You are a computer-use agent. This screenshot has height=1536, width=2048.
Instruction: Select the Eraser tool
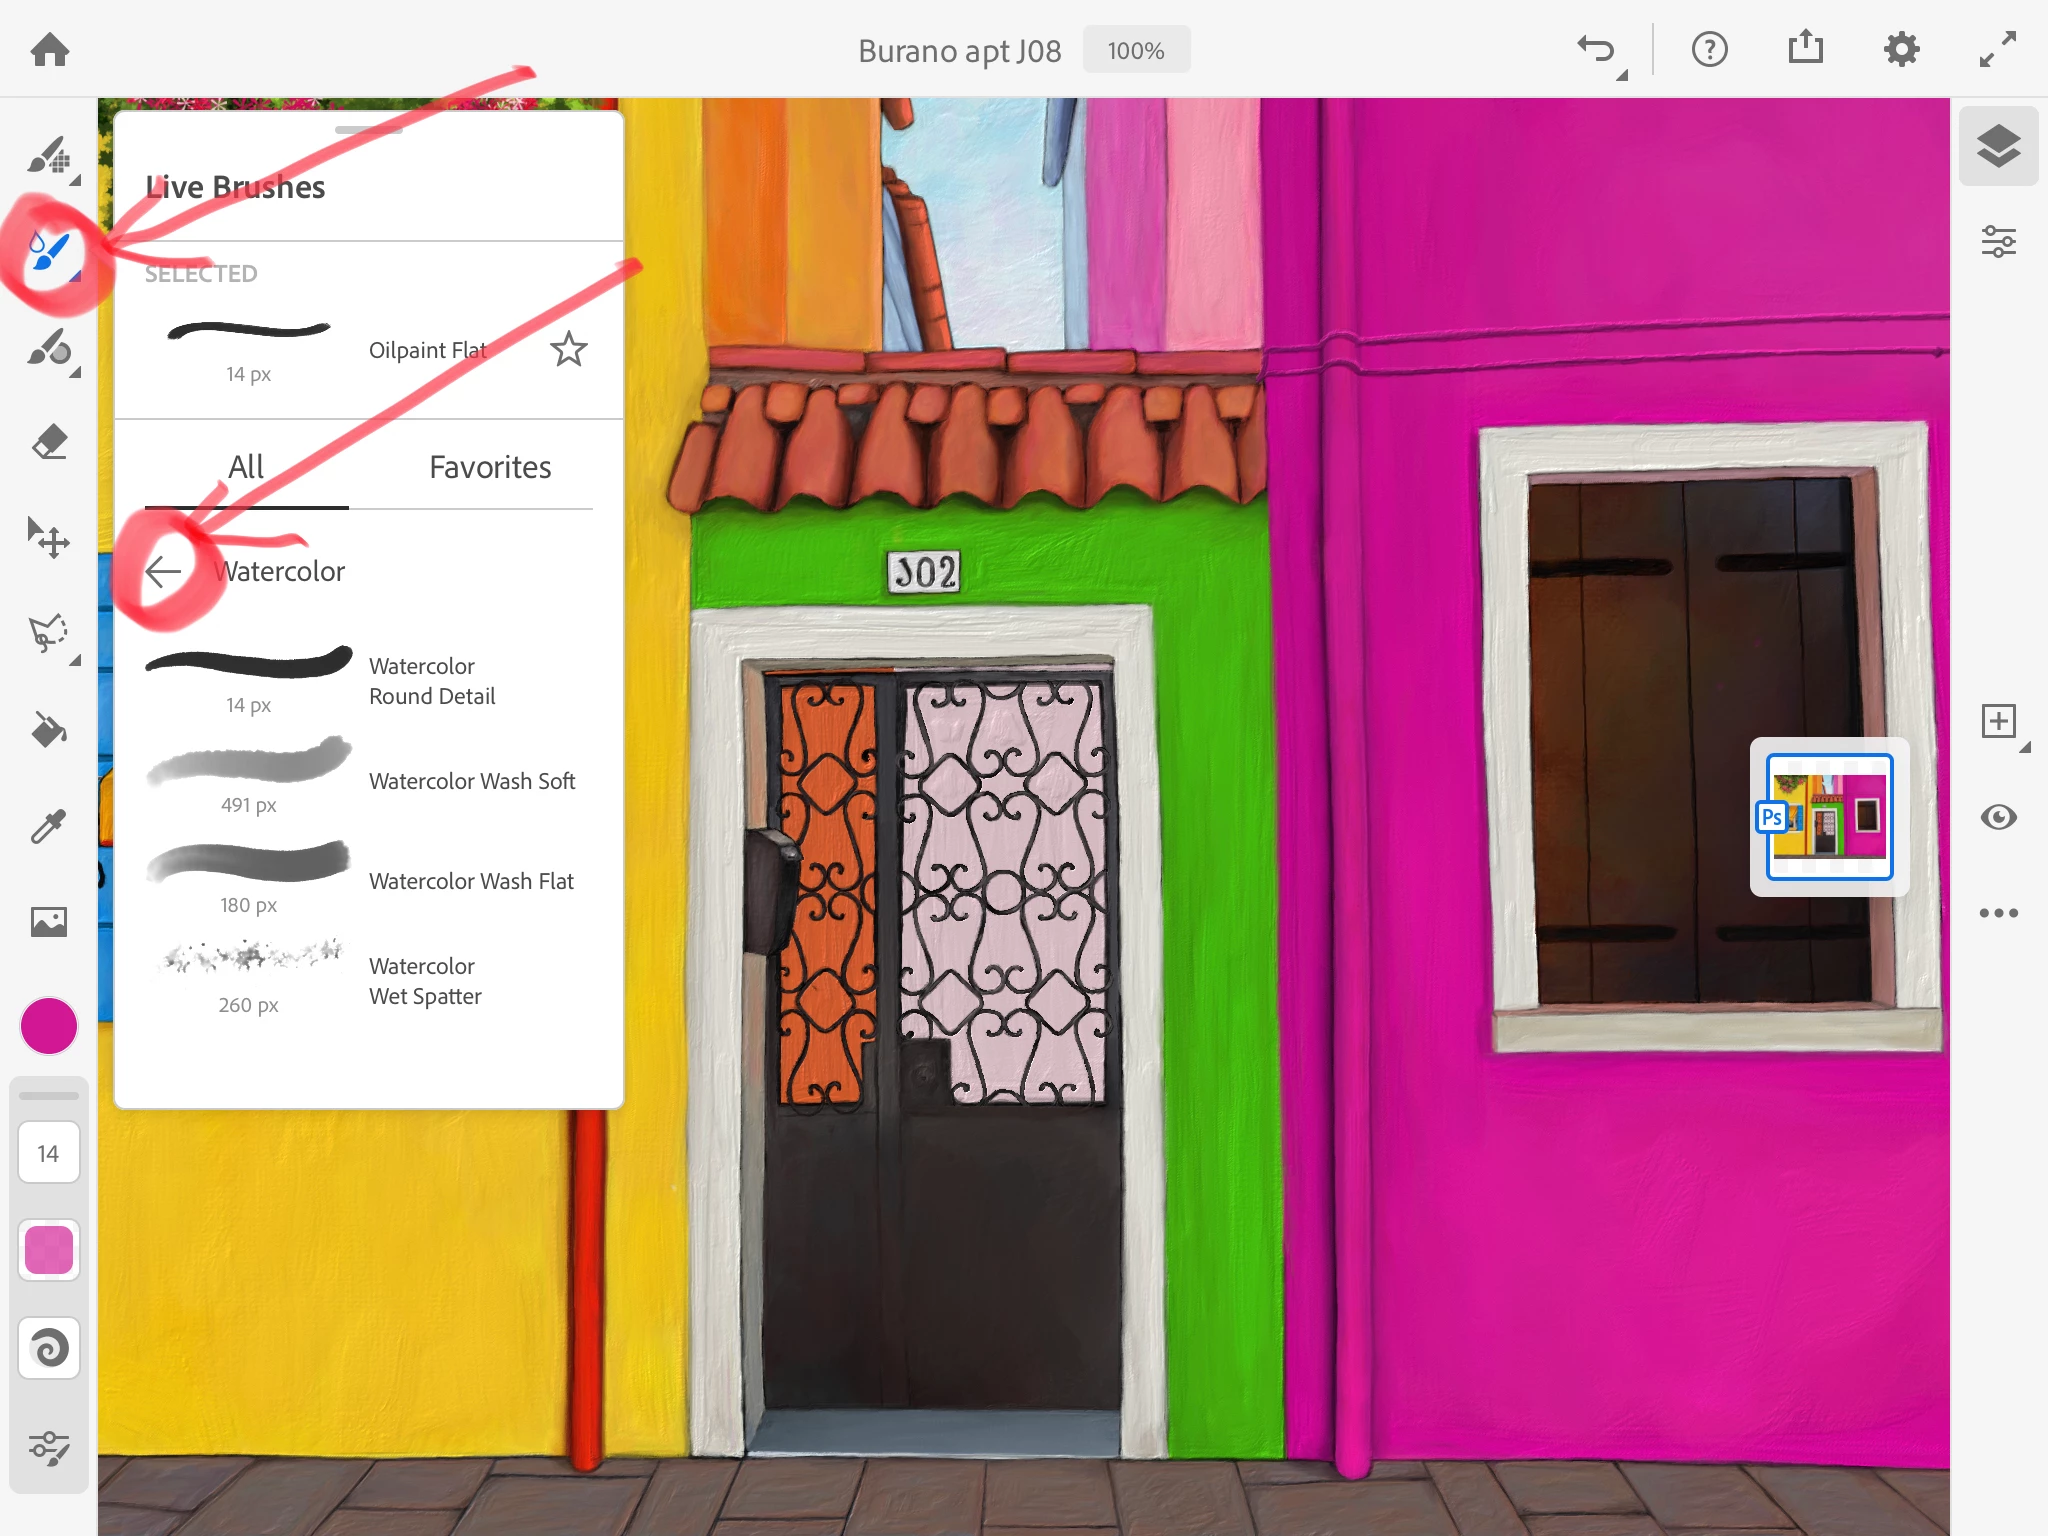click(x=48, y=442)
